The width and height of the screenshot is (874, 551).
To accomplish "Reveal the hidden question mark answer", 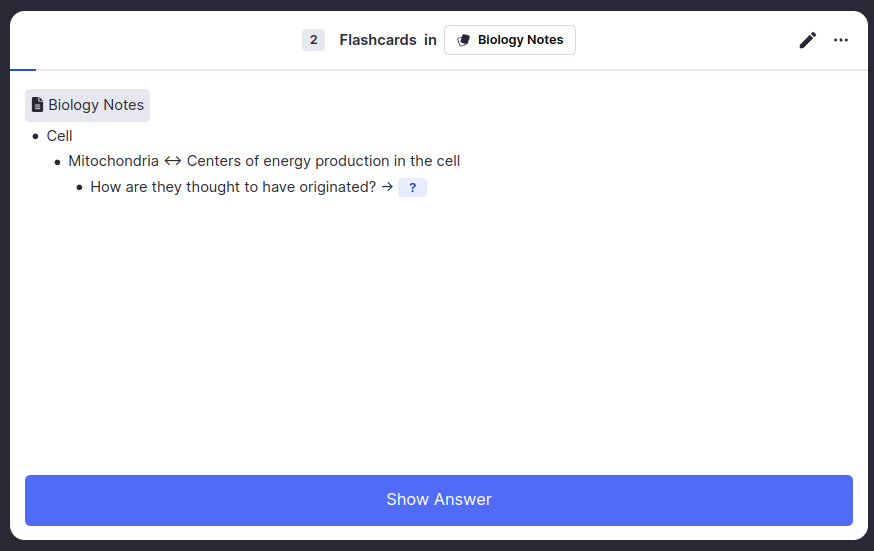I will (x=412, y=187).
